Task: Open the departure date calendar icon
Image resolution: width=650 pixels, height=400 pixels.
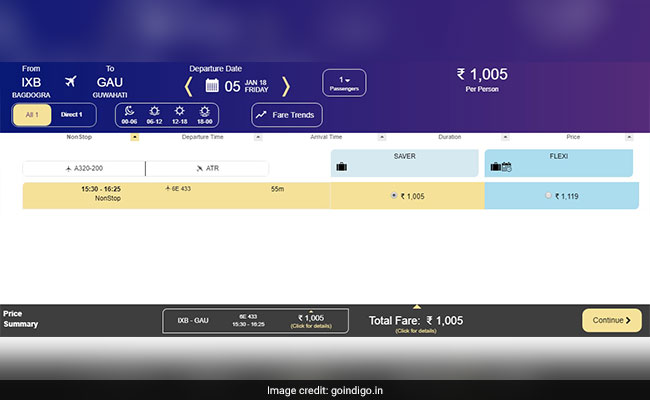Action: 212,85
